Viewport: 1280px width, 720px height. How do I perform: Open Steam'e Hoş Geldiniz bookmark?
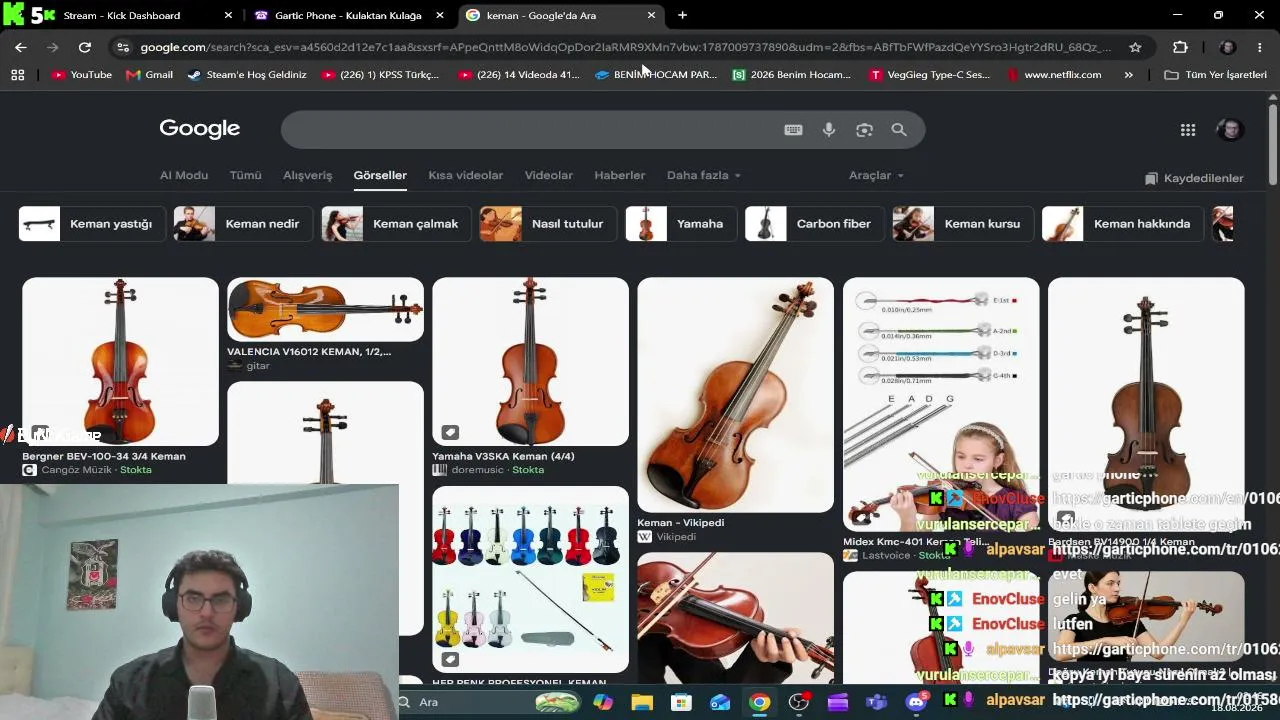pyautogui.click(x=247, y=75)
